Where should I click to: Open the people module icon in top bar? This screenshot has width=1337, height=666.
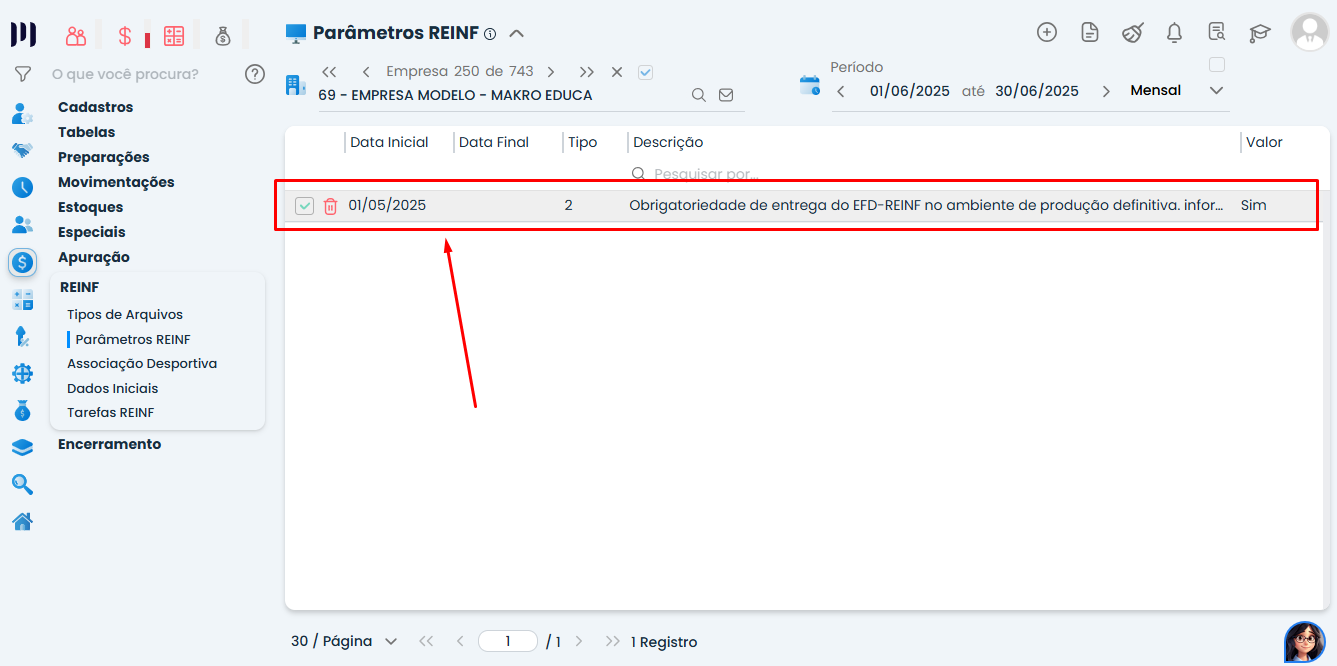pos(76,36)
